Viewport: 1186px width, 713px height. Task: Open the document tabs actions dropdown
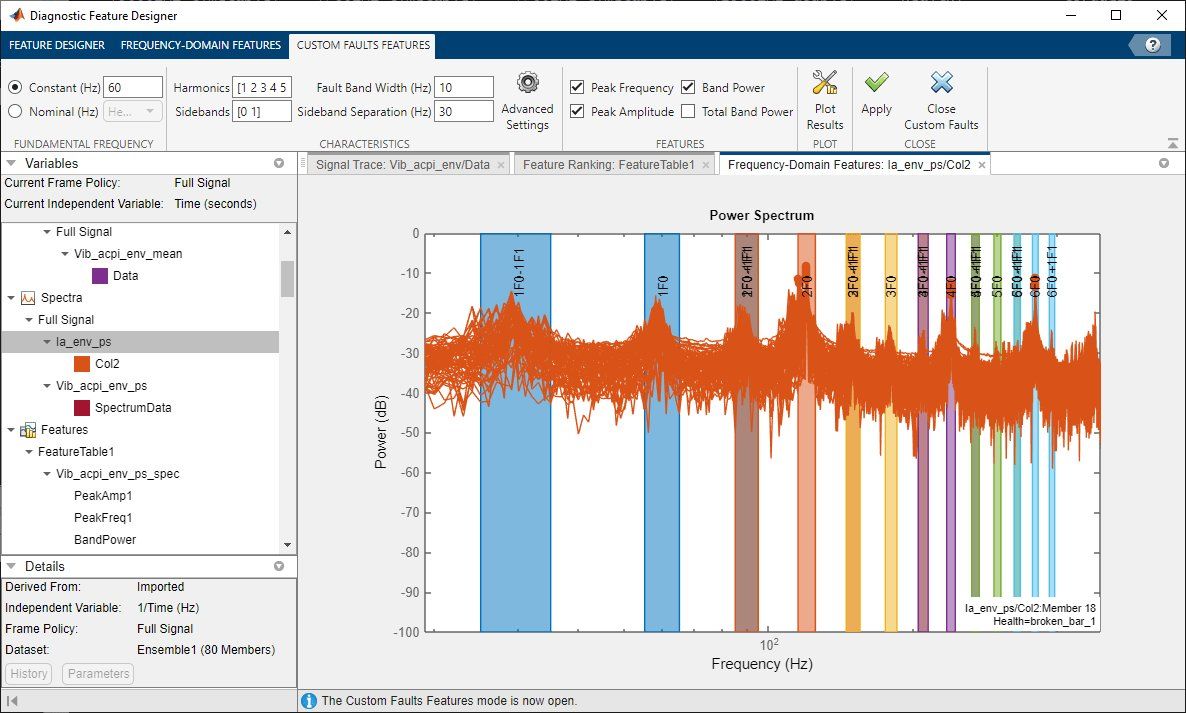[x=1163, y=164]
